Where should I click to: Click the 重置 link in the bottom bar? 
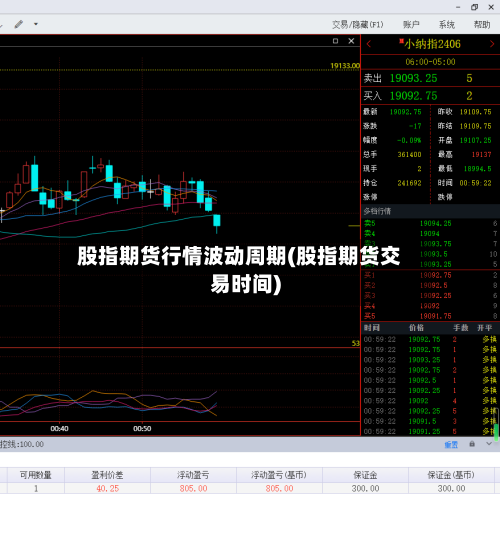coord(451,445)
